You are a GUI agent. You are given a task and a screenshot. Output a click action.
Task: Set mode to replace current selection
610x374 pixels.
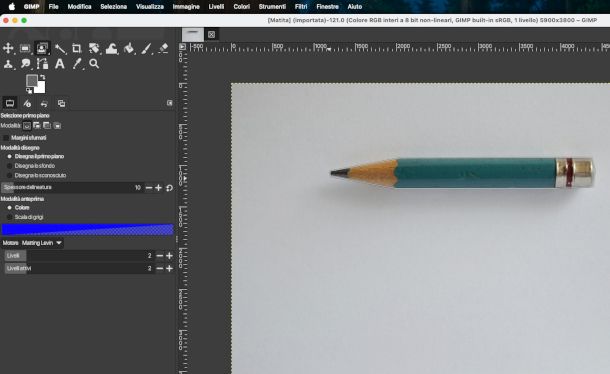pyautogui.click(x=26, y=126)
